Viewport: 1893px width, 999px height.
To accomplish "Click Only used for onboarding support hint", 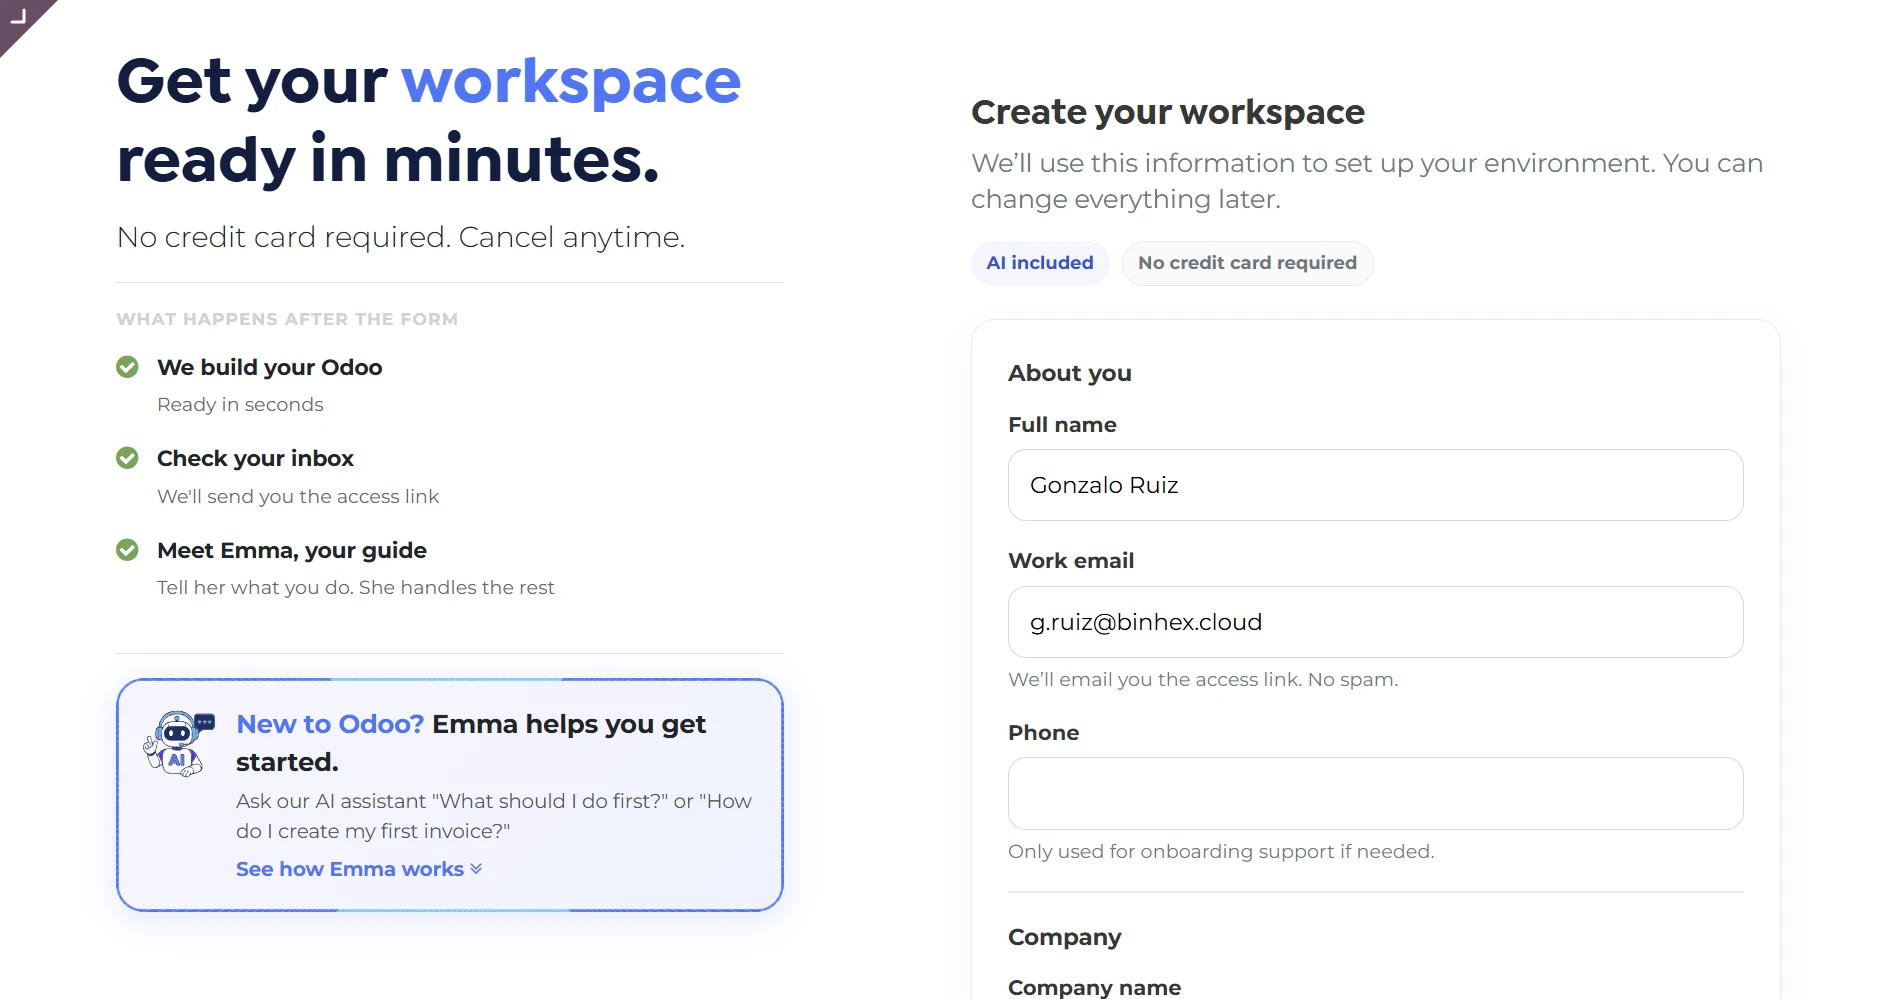I will point(1221,852).
